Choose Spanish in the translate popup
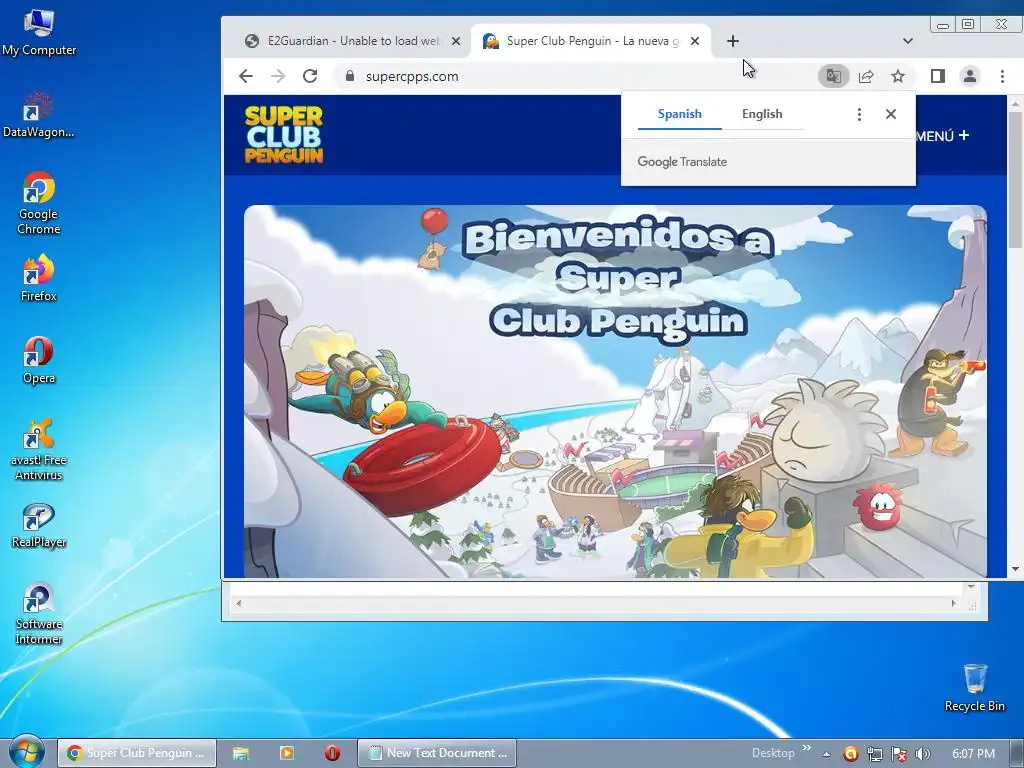The height and width of the screenshot is (768, 1024). click(x=680, y=114)
